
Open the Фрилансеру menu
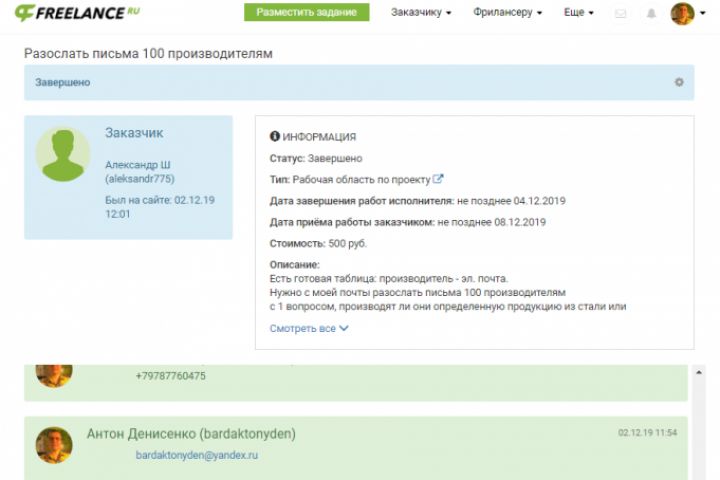[507, 12]
